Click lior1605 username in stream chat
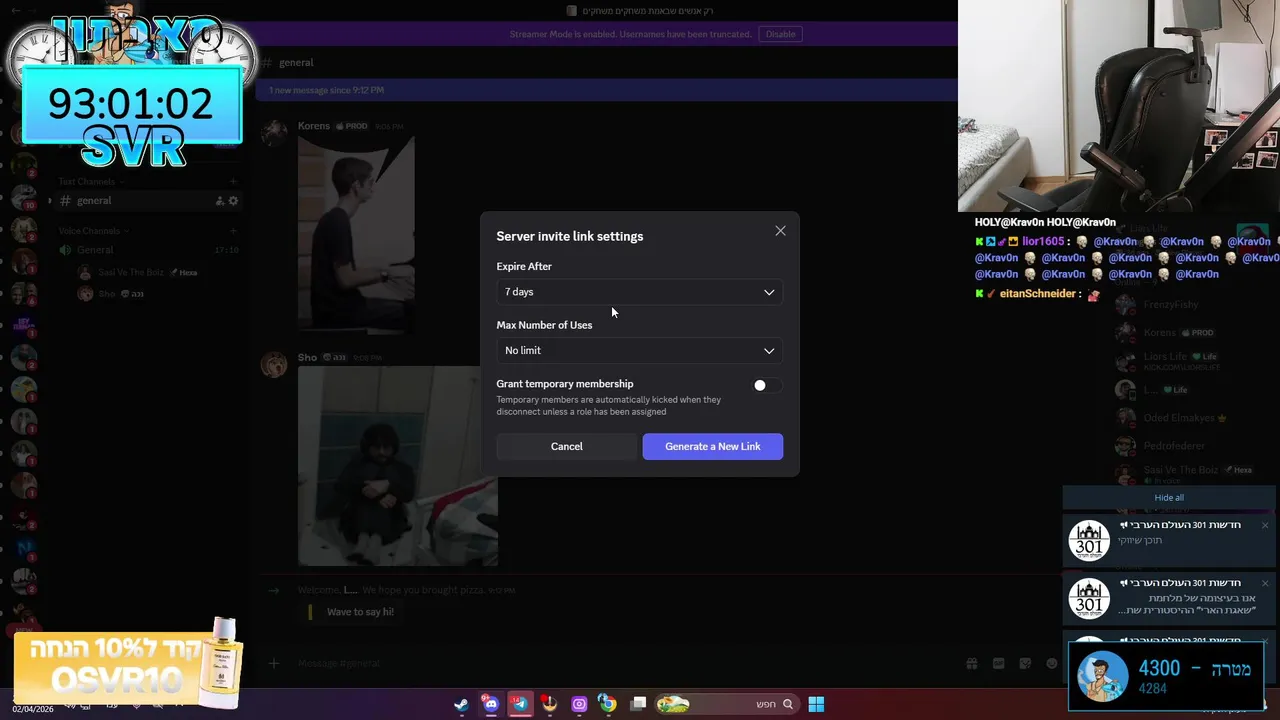 pos(1043,241)
